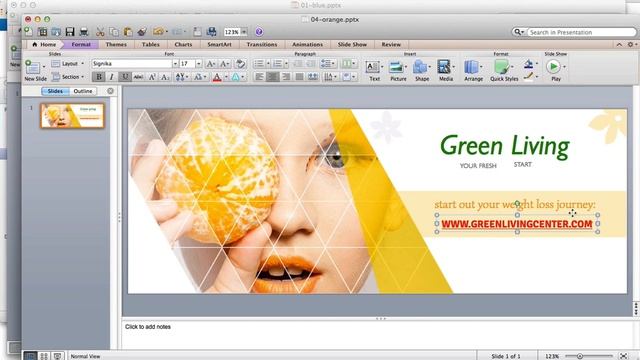This screenshot has width=640, height=360.
Task: Click the Print icon in the toolbar
Action: point(84,32)
